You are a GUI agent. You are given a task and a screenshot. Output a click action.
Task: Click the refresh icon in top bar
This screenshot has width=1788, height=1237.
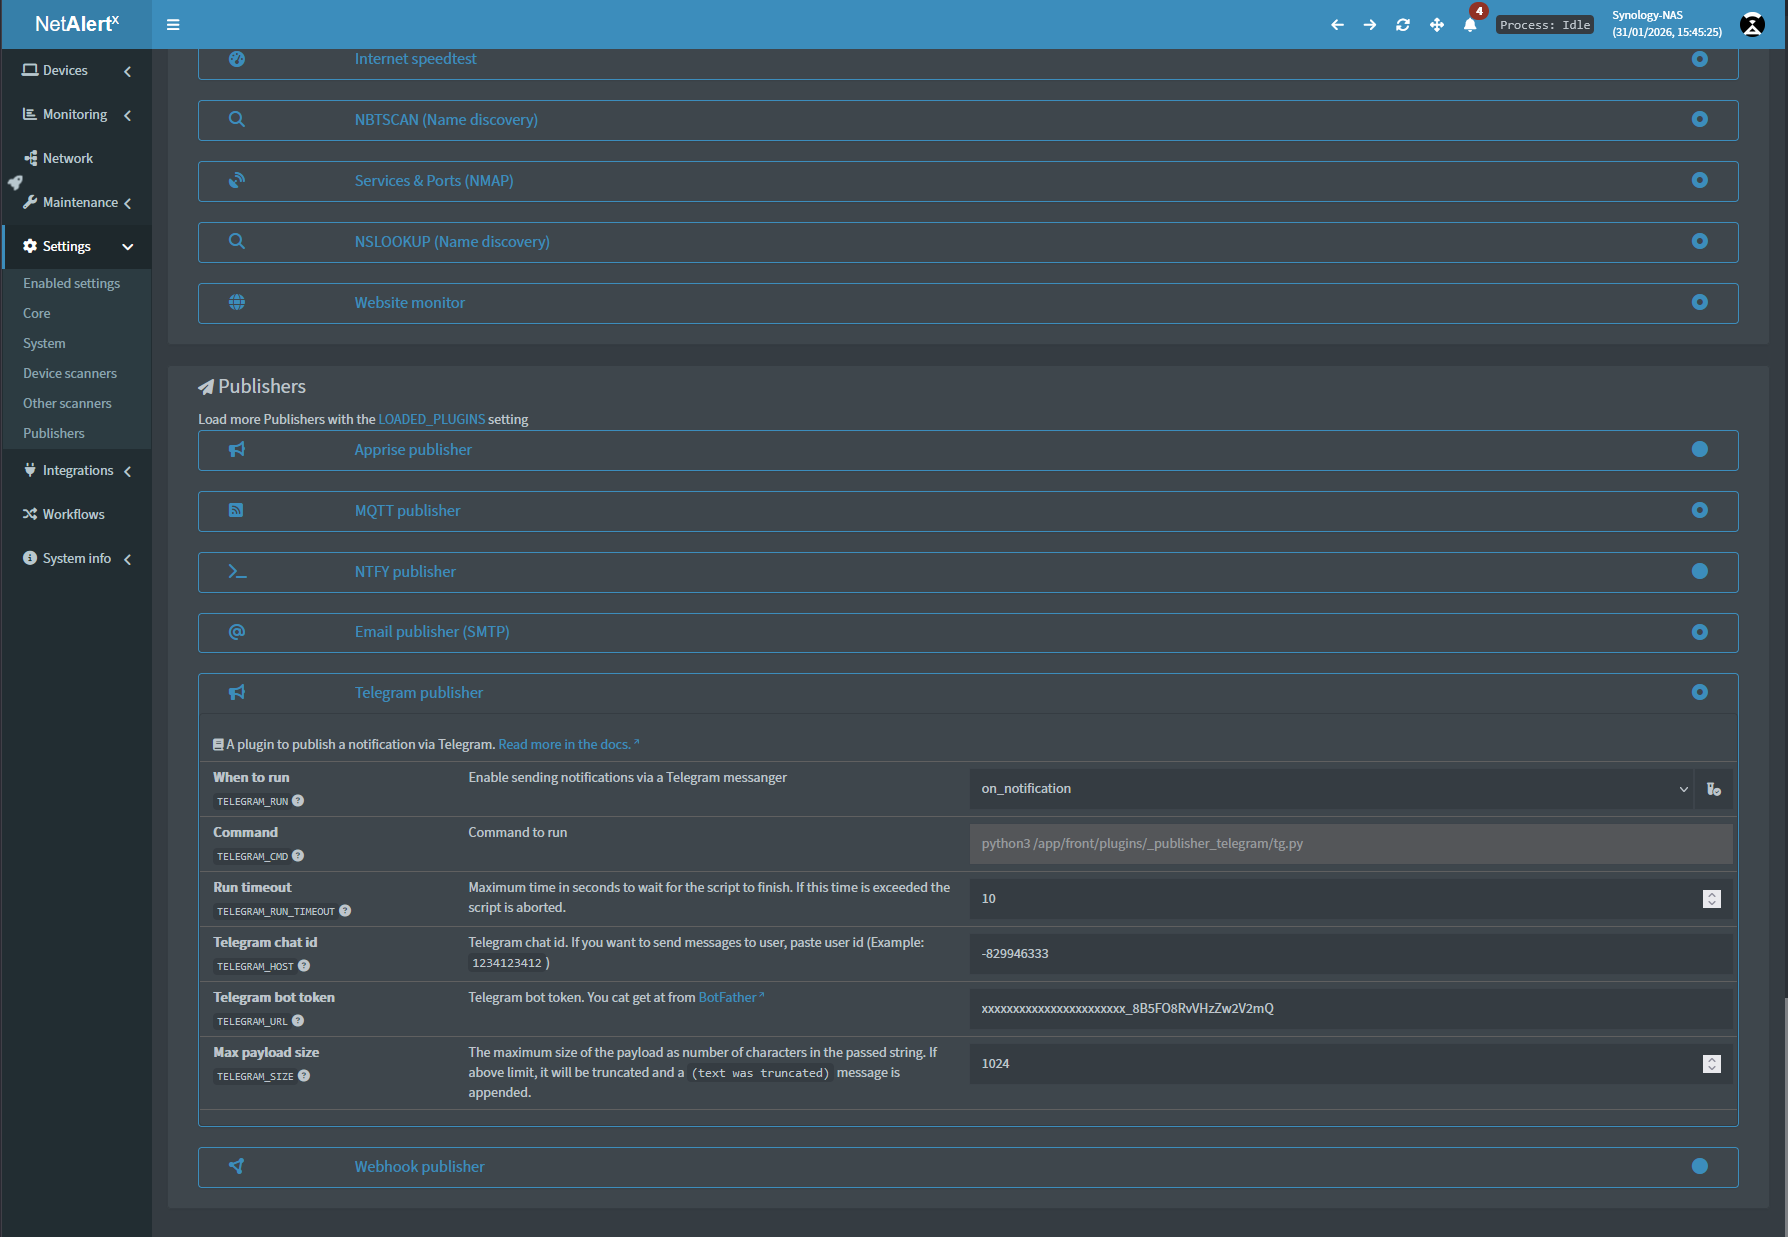click(1403, 25)
